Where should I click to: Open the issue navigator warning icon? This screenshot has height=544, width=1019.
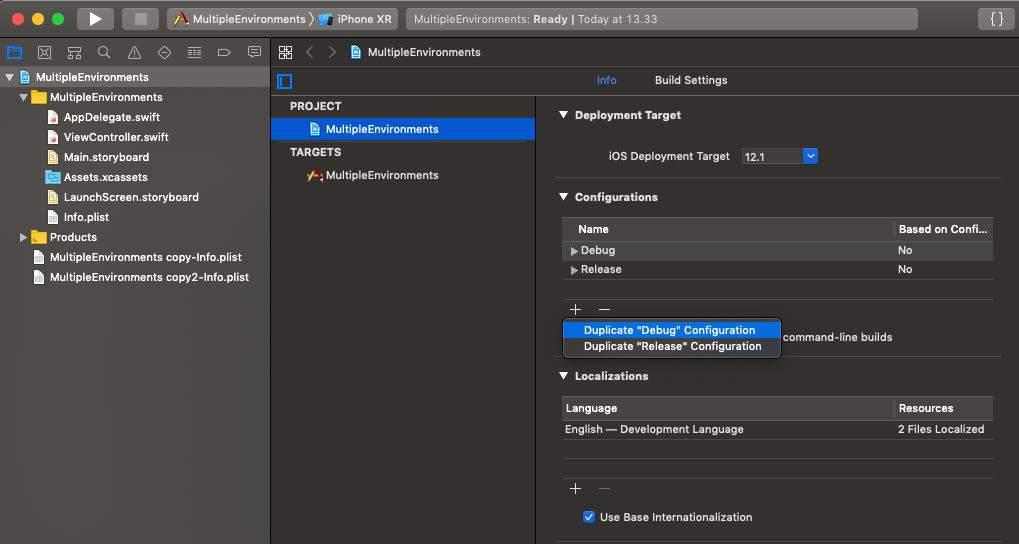coord(134,53)
